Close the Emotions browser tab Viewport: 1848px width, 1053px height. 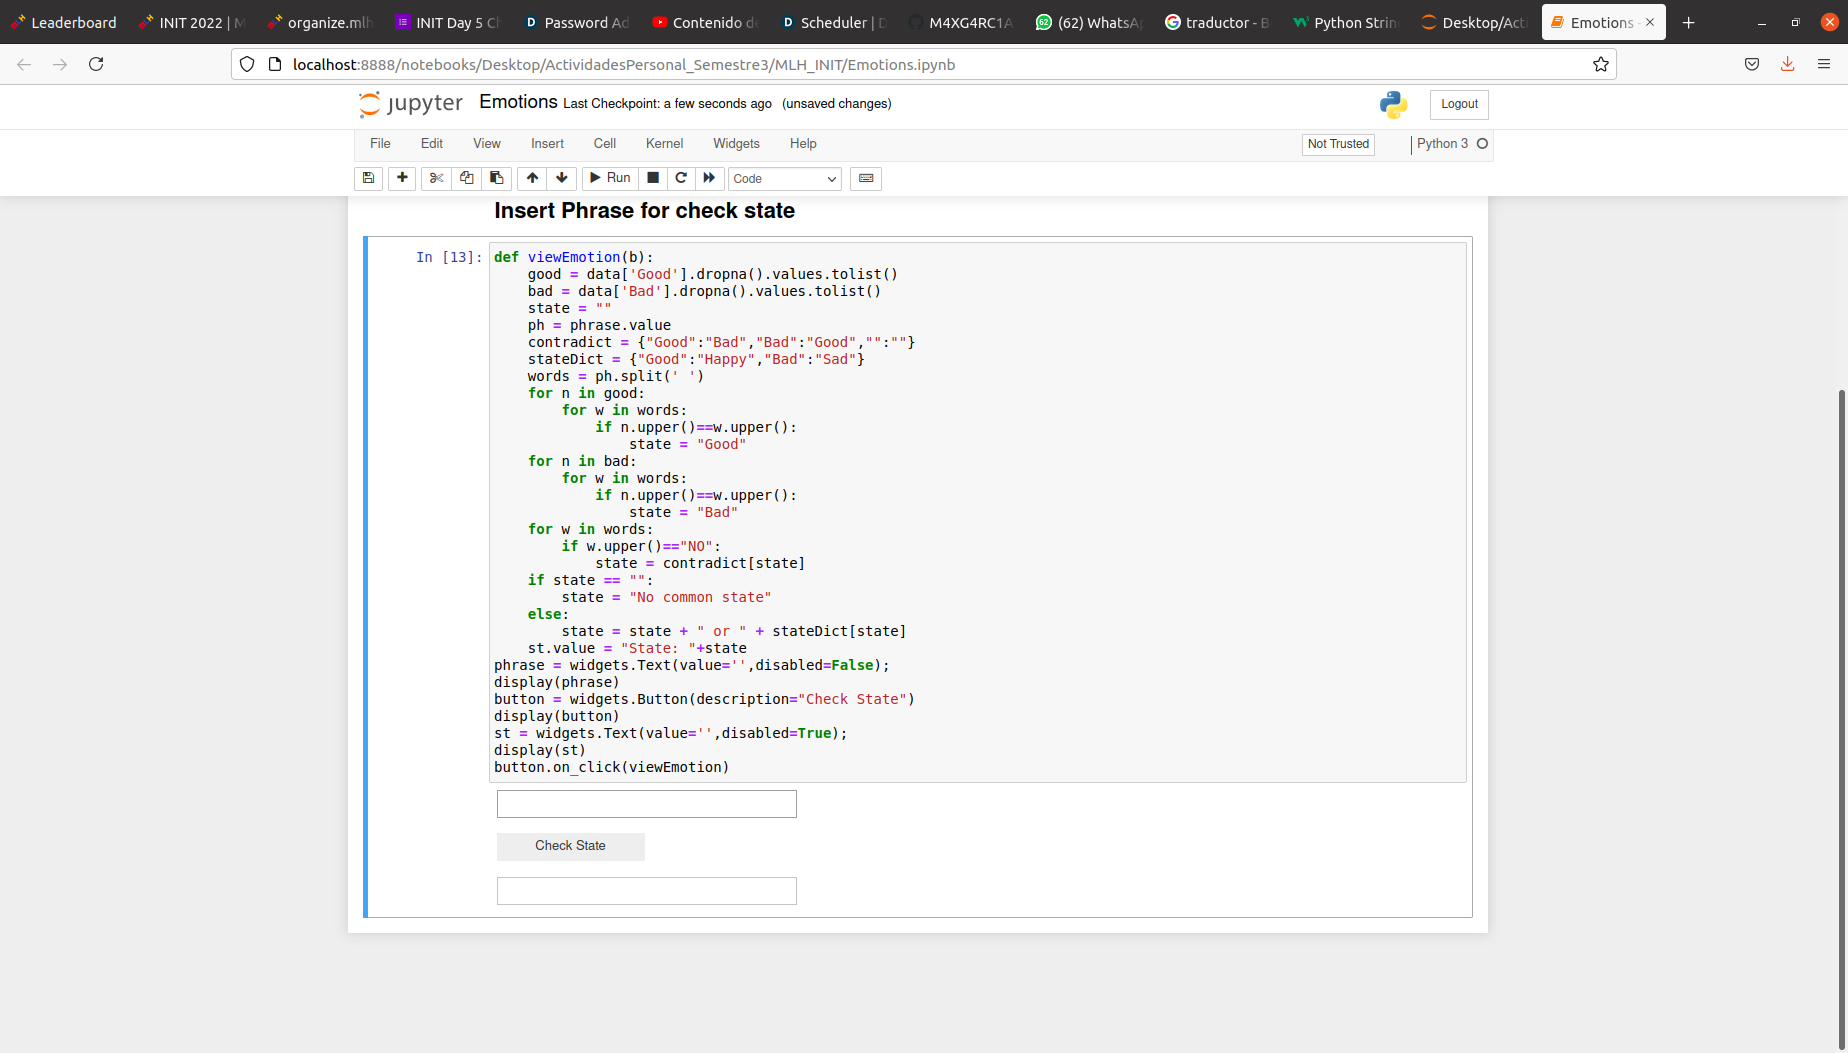point(1650,22)
